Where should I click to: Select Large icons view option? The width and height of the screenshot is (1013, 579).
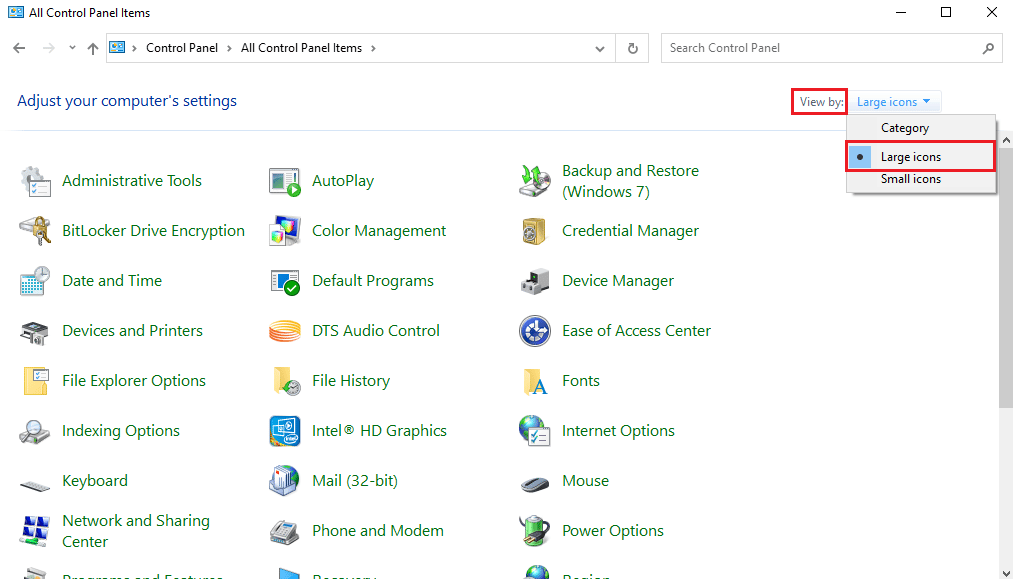[x=921, y=157]
